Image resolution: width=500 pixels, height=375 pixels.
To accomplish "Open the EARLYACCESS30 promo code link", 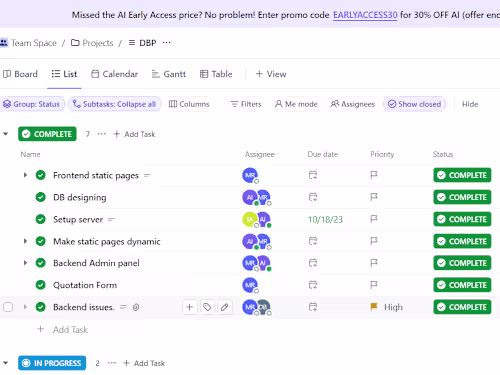I will (365, 15).
